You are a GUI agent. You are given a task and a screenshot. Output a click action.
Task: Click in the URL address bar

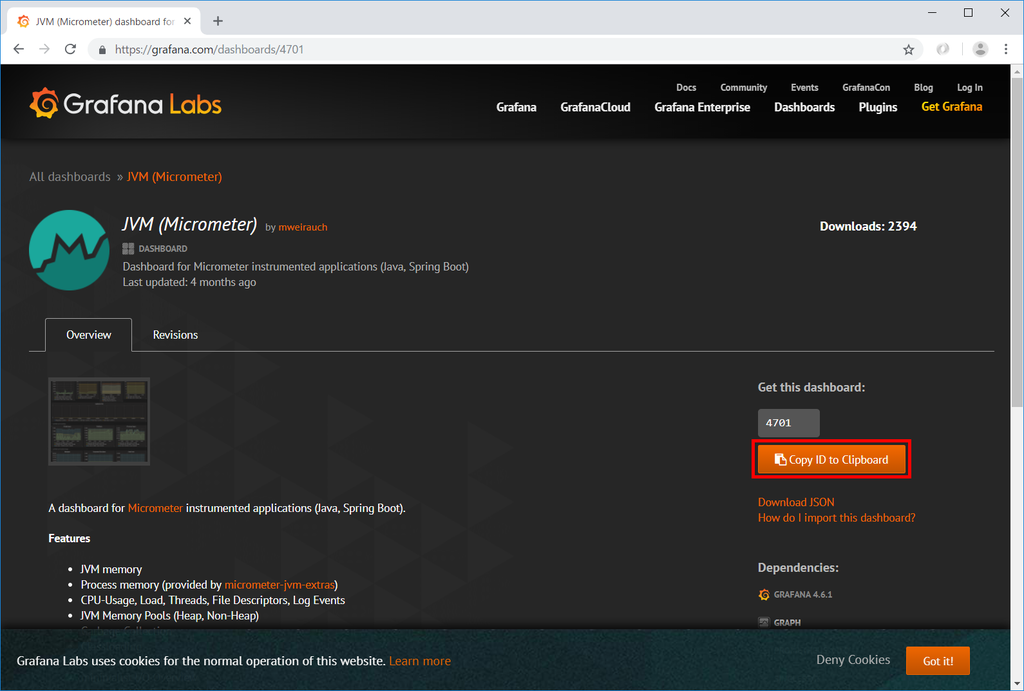coord(503,50)
